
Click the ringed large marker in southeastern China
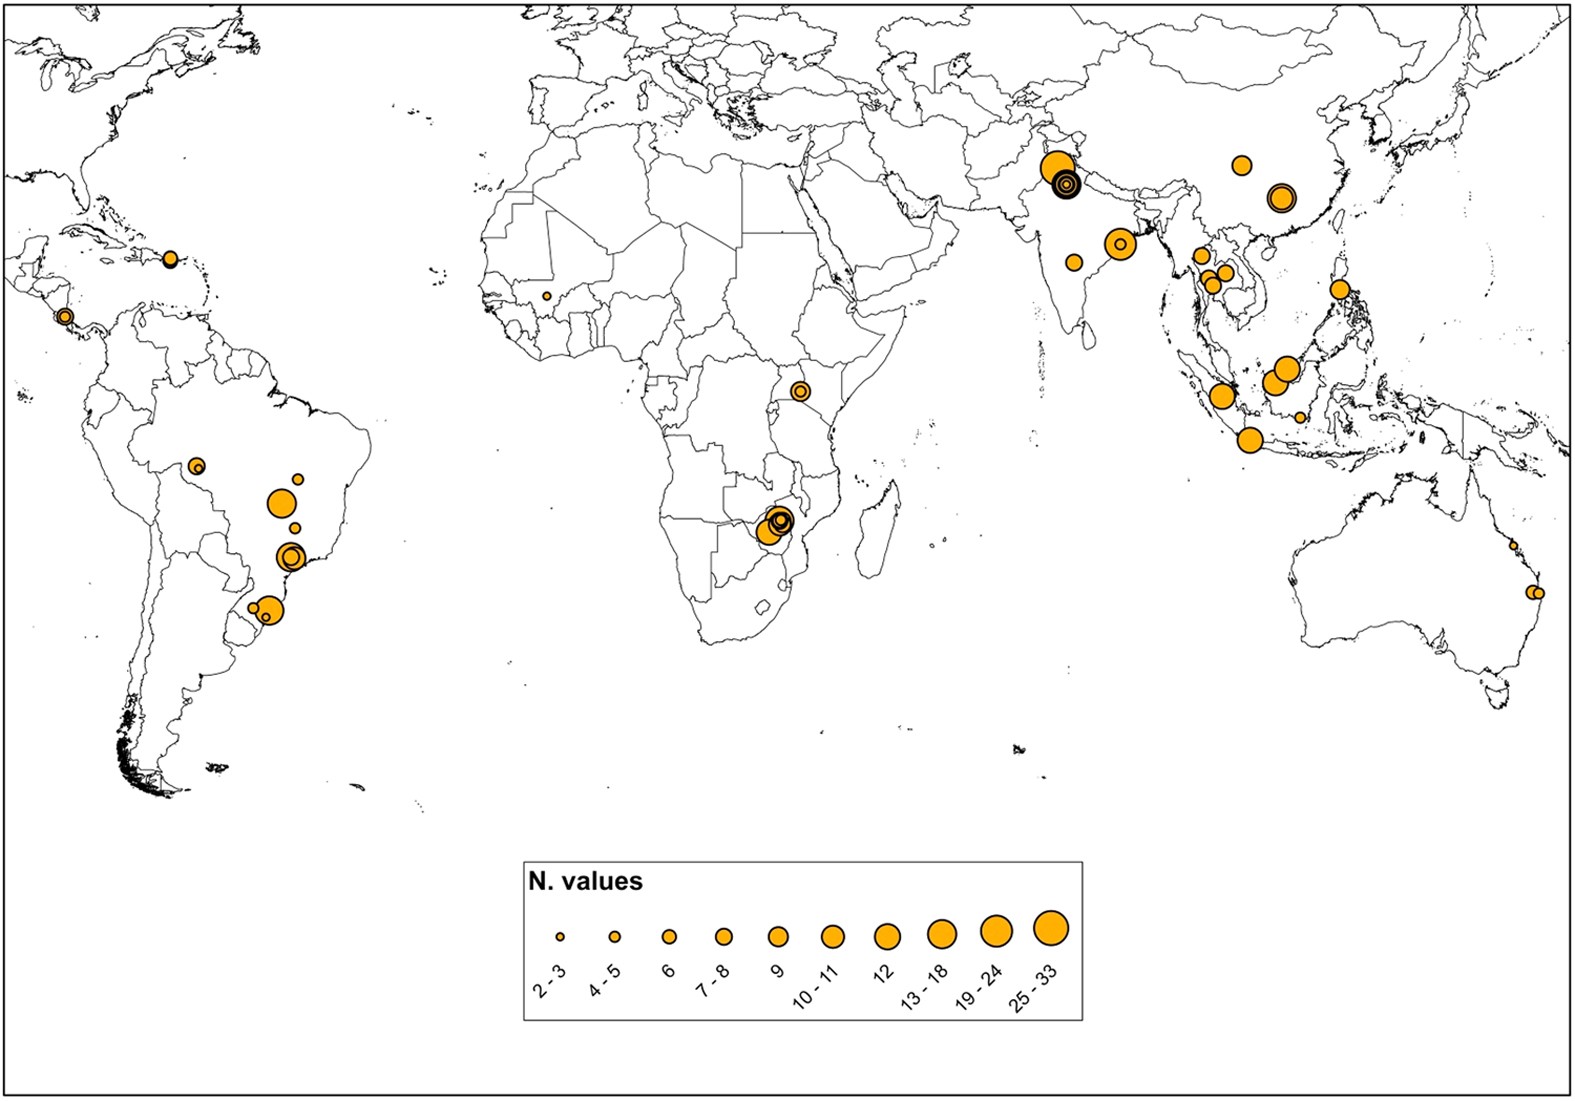1281,198
